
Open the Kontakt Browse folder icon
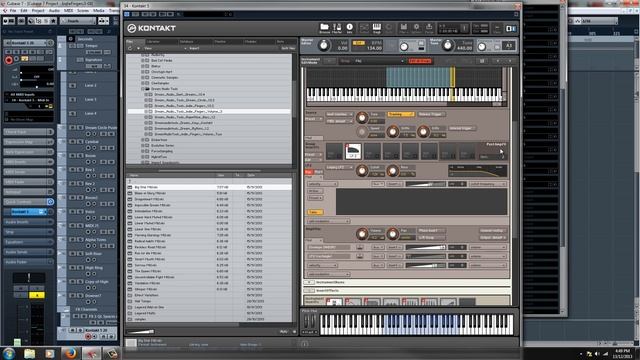[x=324, y=27]
